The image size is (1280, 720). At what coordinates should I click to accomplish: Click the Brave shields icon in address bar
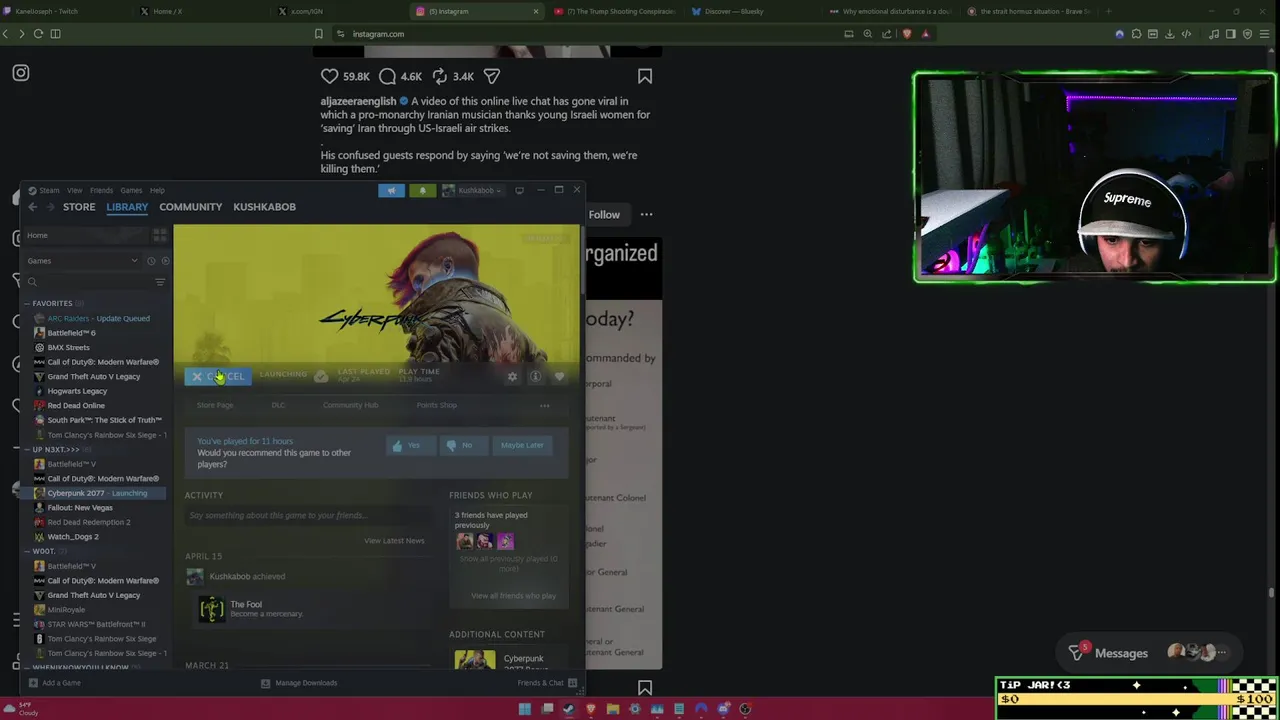[907, 34]
